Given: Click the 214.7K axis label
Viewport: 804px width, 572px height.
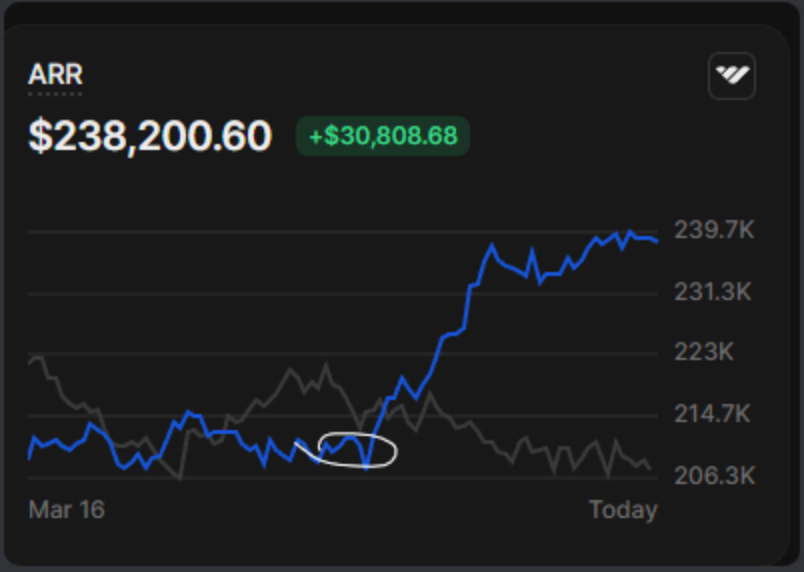Looking at the screenshot, I should pos(713,414).
